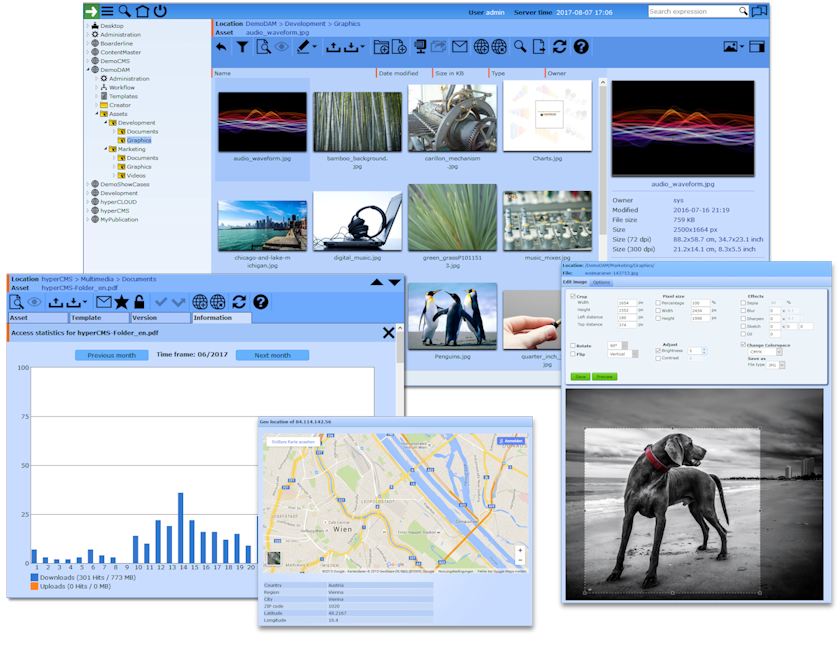Click the Development breadcrumb link
Viewport: 840px width, 651px height.
click(x=305, y=24)
